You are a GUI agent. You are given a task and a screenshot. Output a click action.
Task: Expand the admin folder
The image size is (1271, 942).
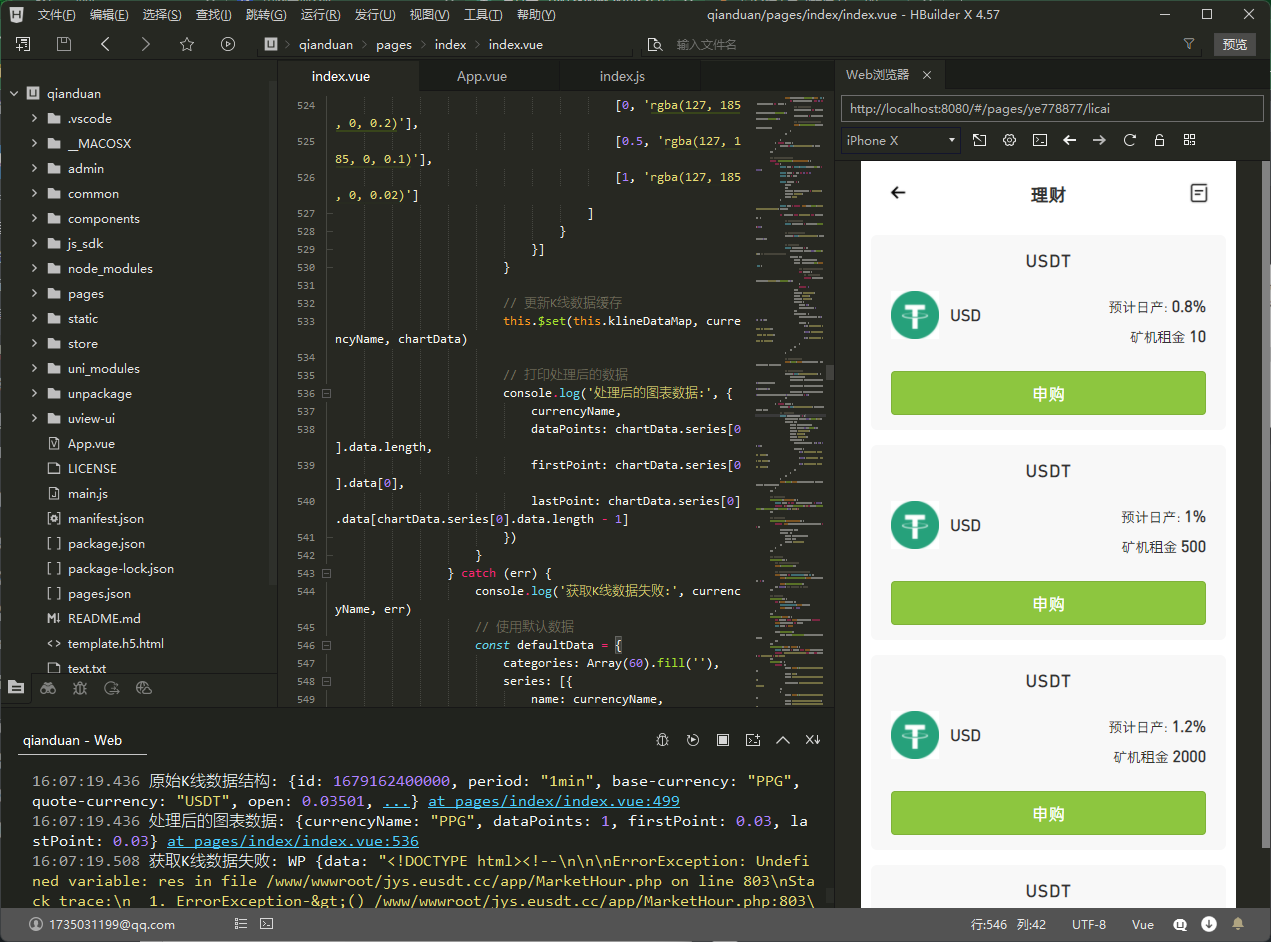point(34,169)
